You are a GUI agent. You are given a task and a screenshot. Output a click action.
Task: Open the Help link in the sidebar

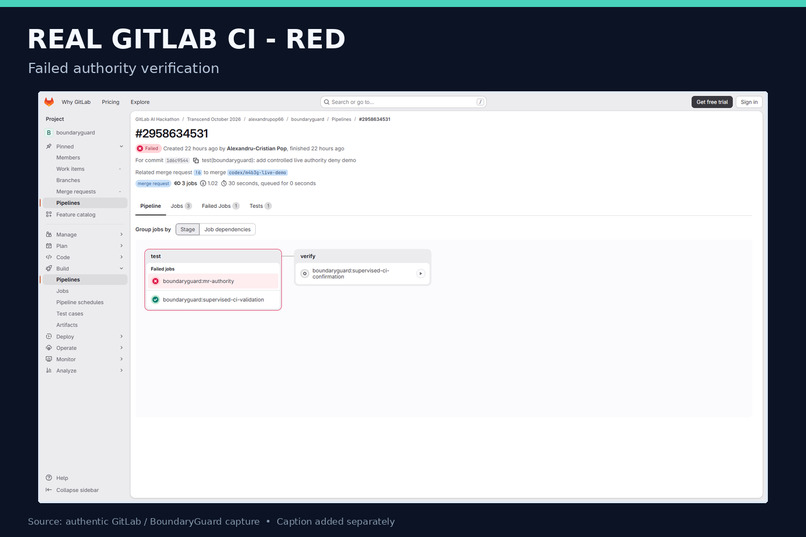62,478
